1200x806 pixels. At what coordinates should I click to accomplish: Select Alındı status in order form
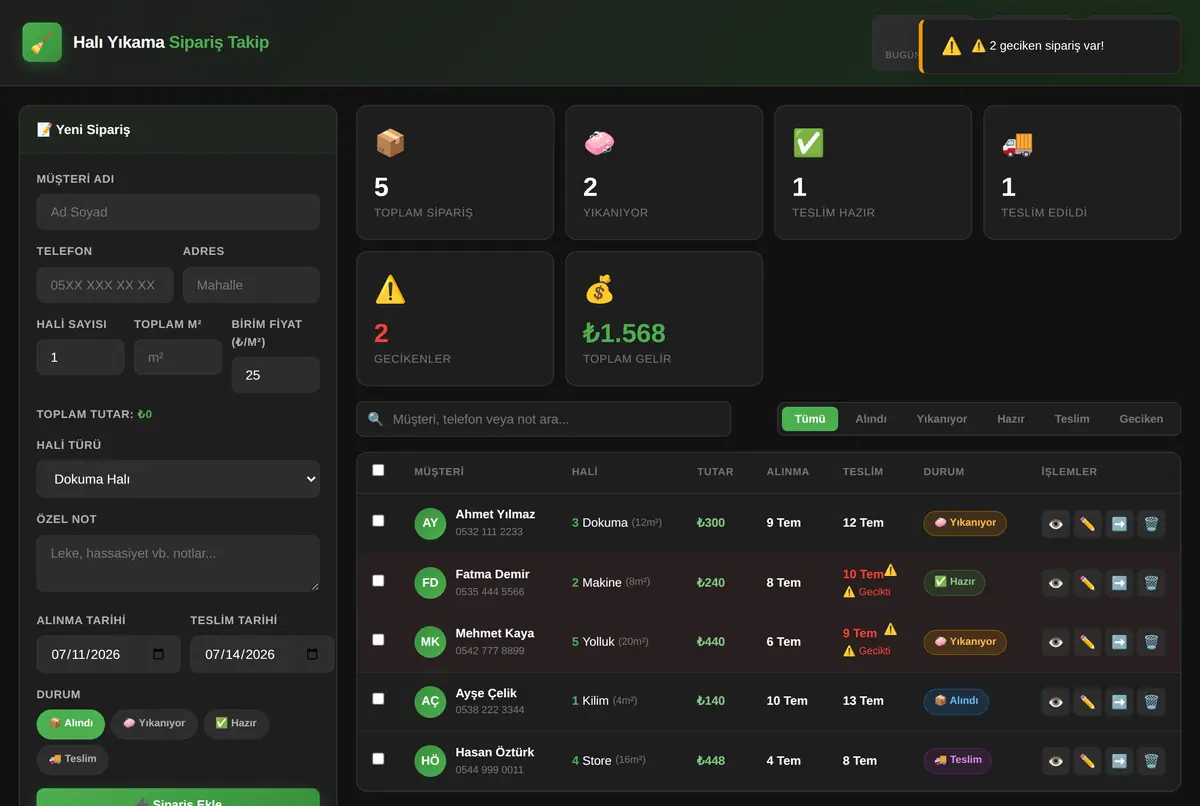pos(71,723)
